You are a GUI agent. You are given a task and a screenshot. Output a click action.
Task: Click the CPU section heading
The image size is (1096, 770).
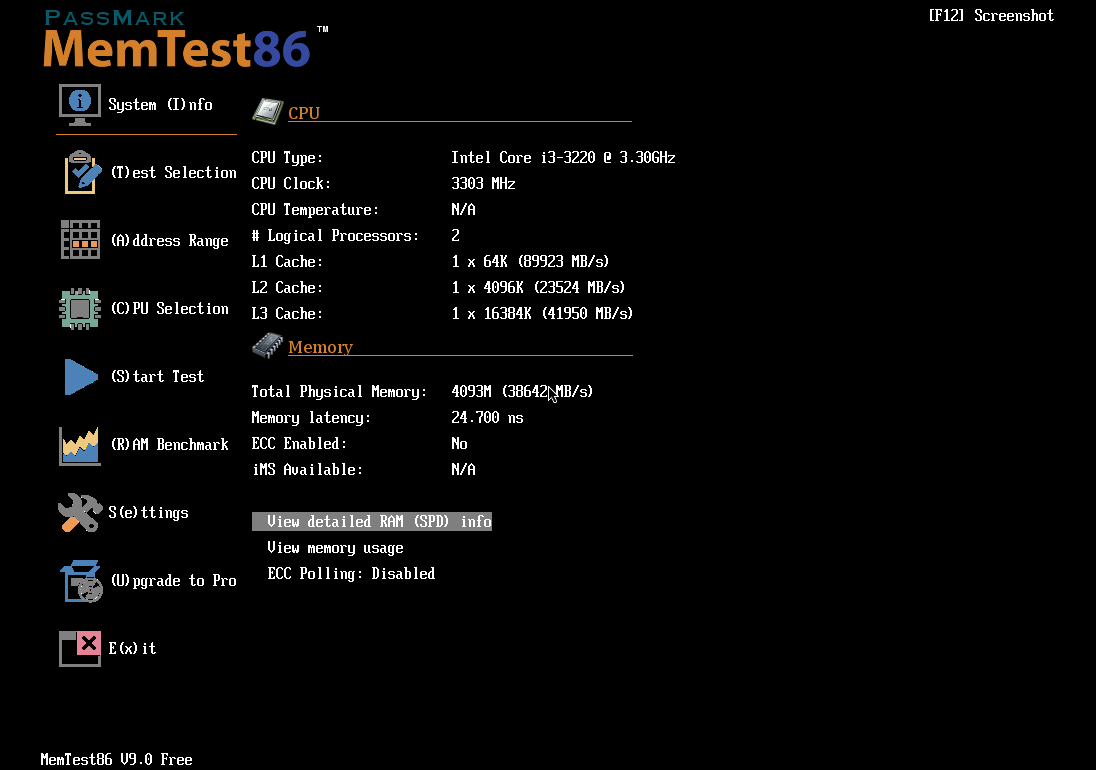coord(304,112)
